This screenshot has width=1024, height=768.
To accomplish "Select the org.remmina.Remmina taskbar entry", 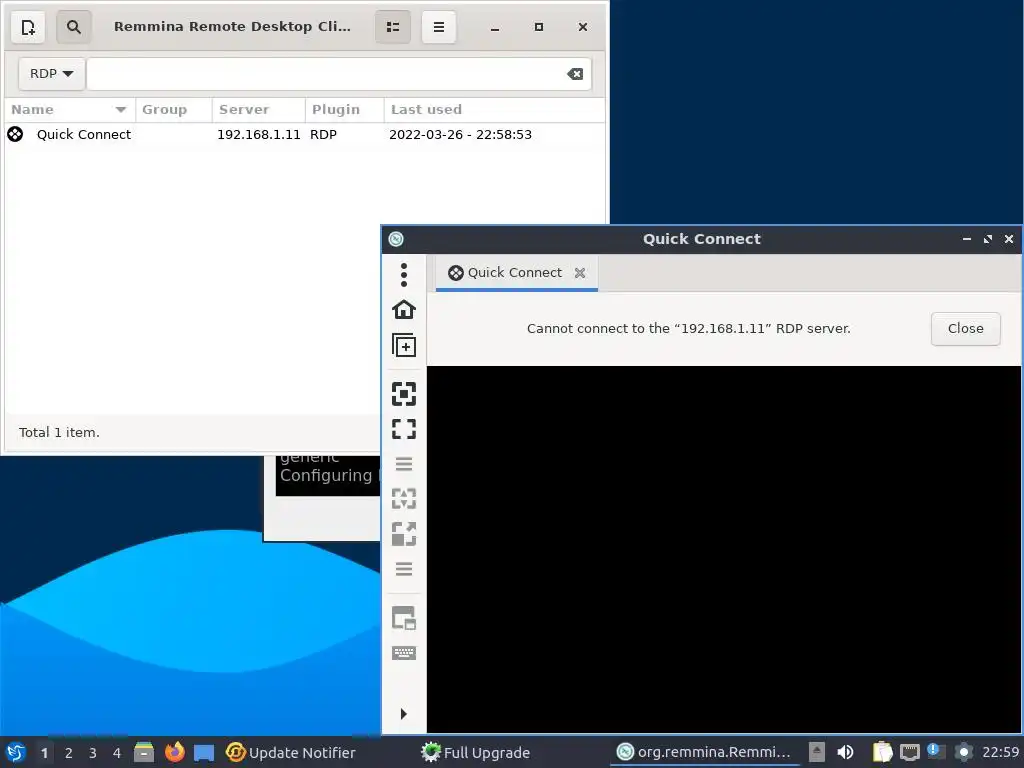I will (704, 752).
